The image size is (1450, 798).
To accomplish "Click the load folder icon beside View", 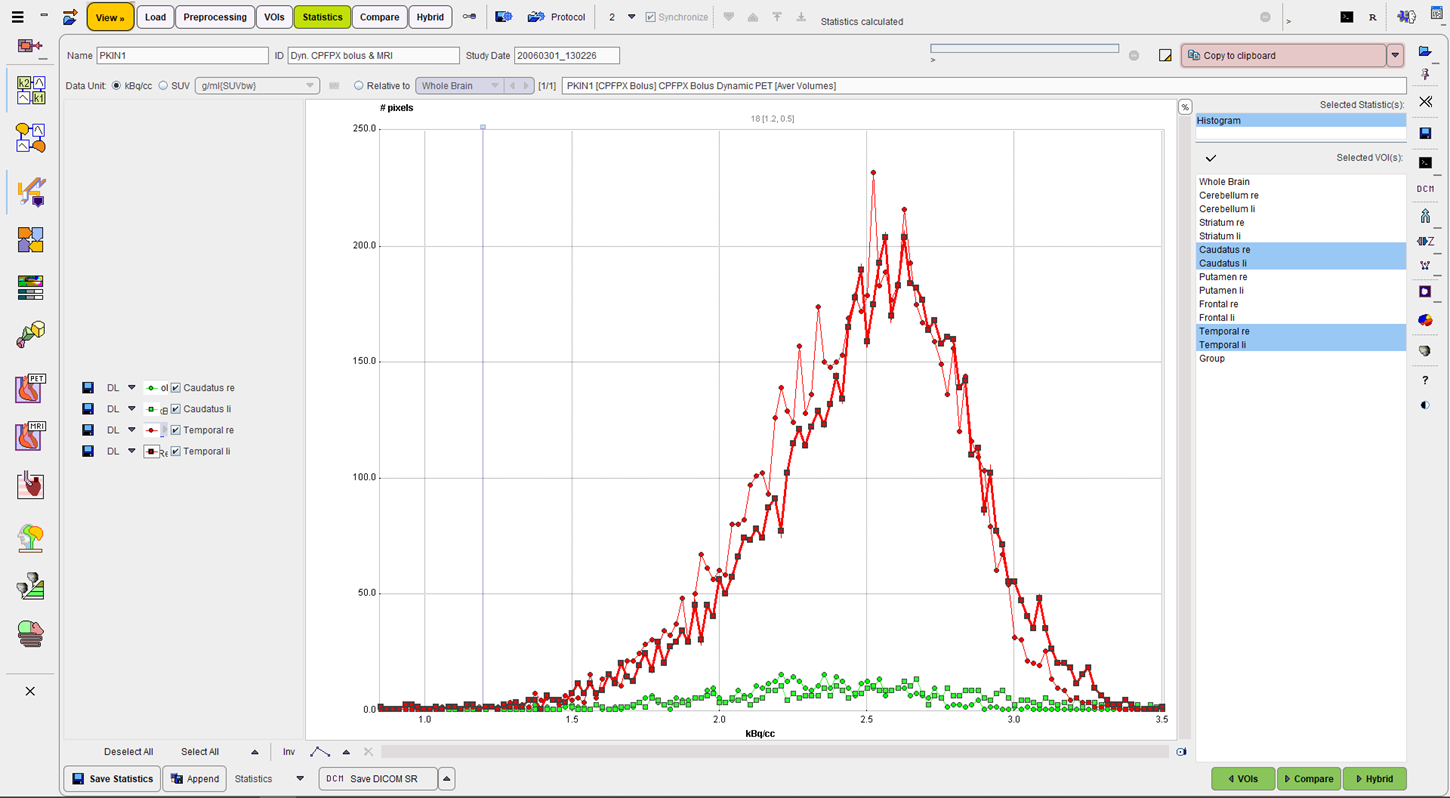I will click(70, 17).
